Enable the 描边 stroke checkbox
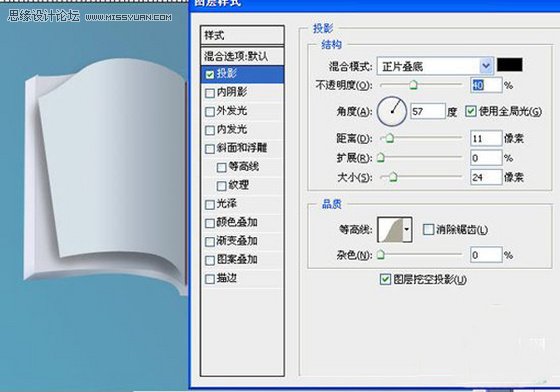560x392 pixels. tap(210, 279)
